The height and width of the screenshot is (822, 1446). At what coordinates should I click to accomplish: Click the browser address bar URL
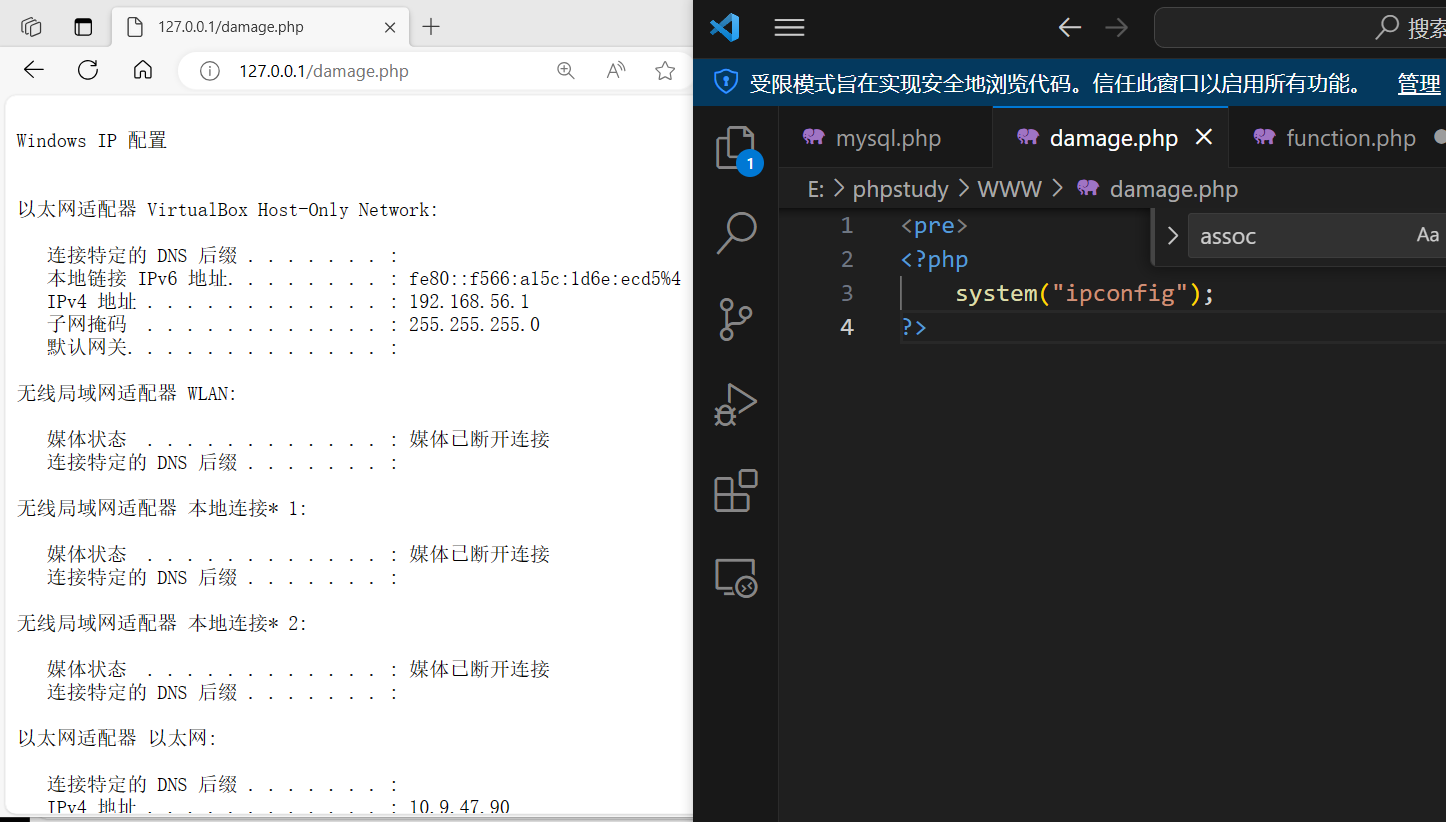pyautogui.click(x=323, y=71)
